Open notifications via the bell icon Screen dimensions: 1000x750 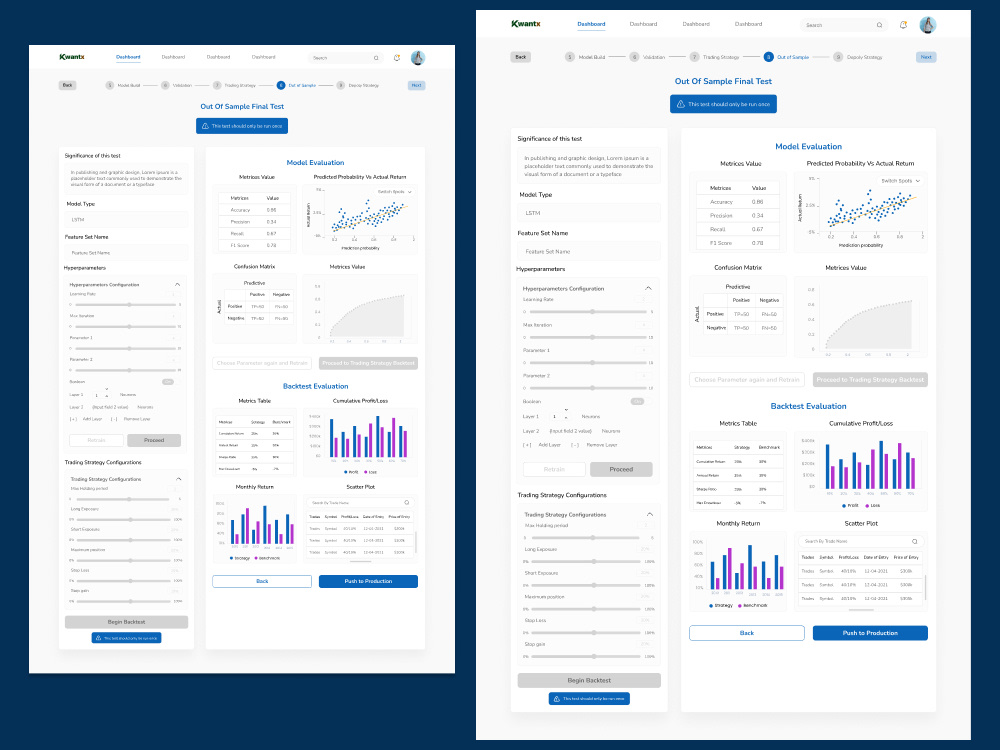click(903, 24)
